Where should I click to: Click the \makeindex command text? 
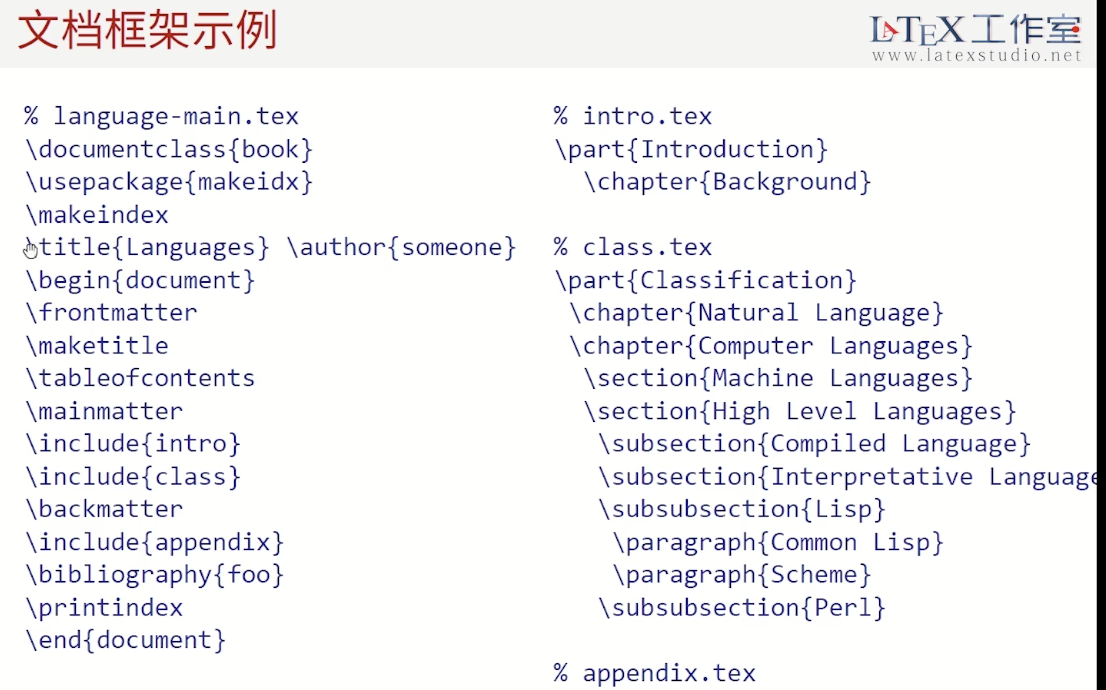tap(97, 215)
